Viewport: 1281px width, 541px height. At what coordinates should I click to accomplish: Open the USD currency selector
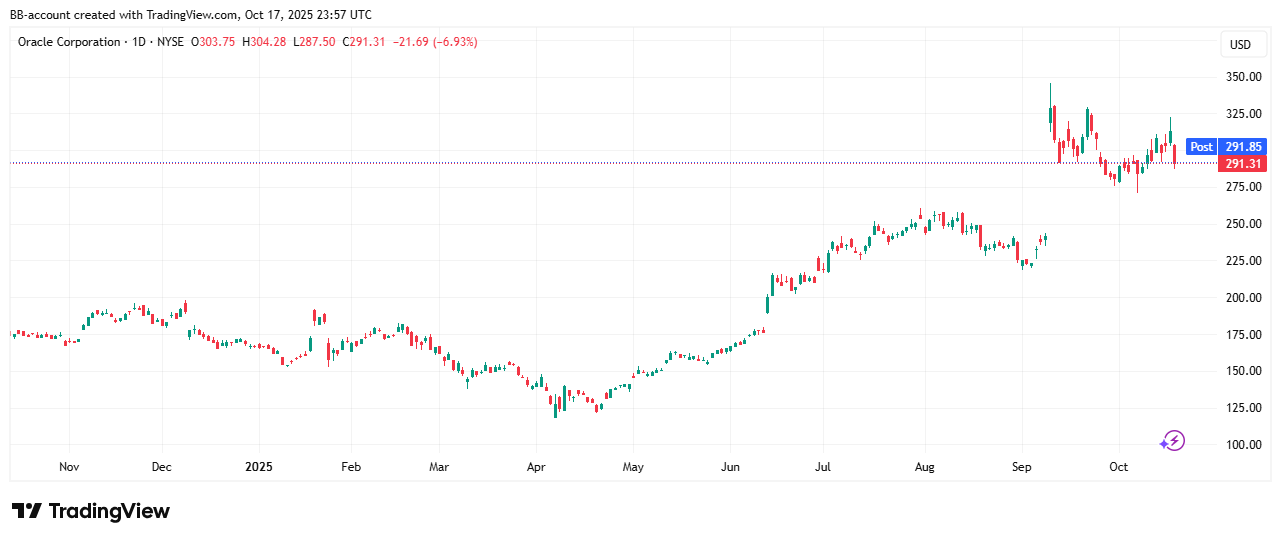(x=1240, y=44)
